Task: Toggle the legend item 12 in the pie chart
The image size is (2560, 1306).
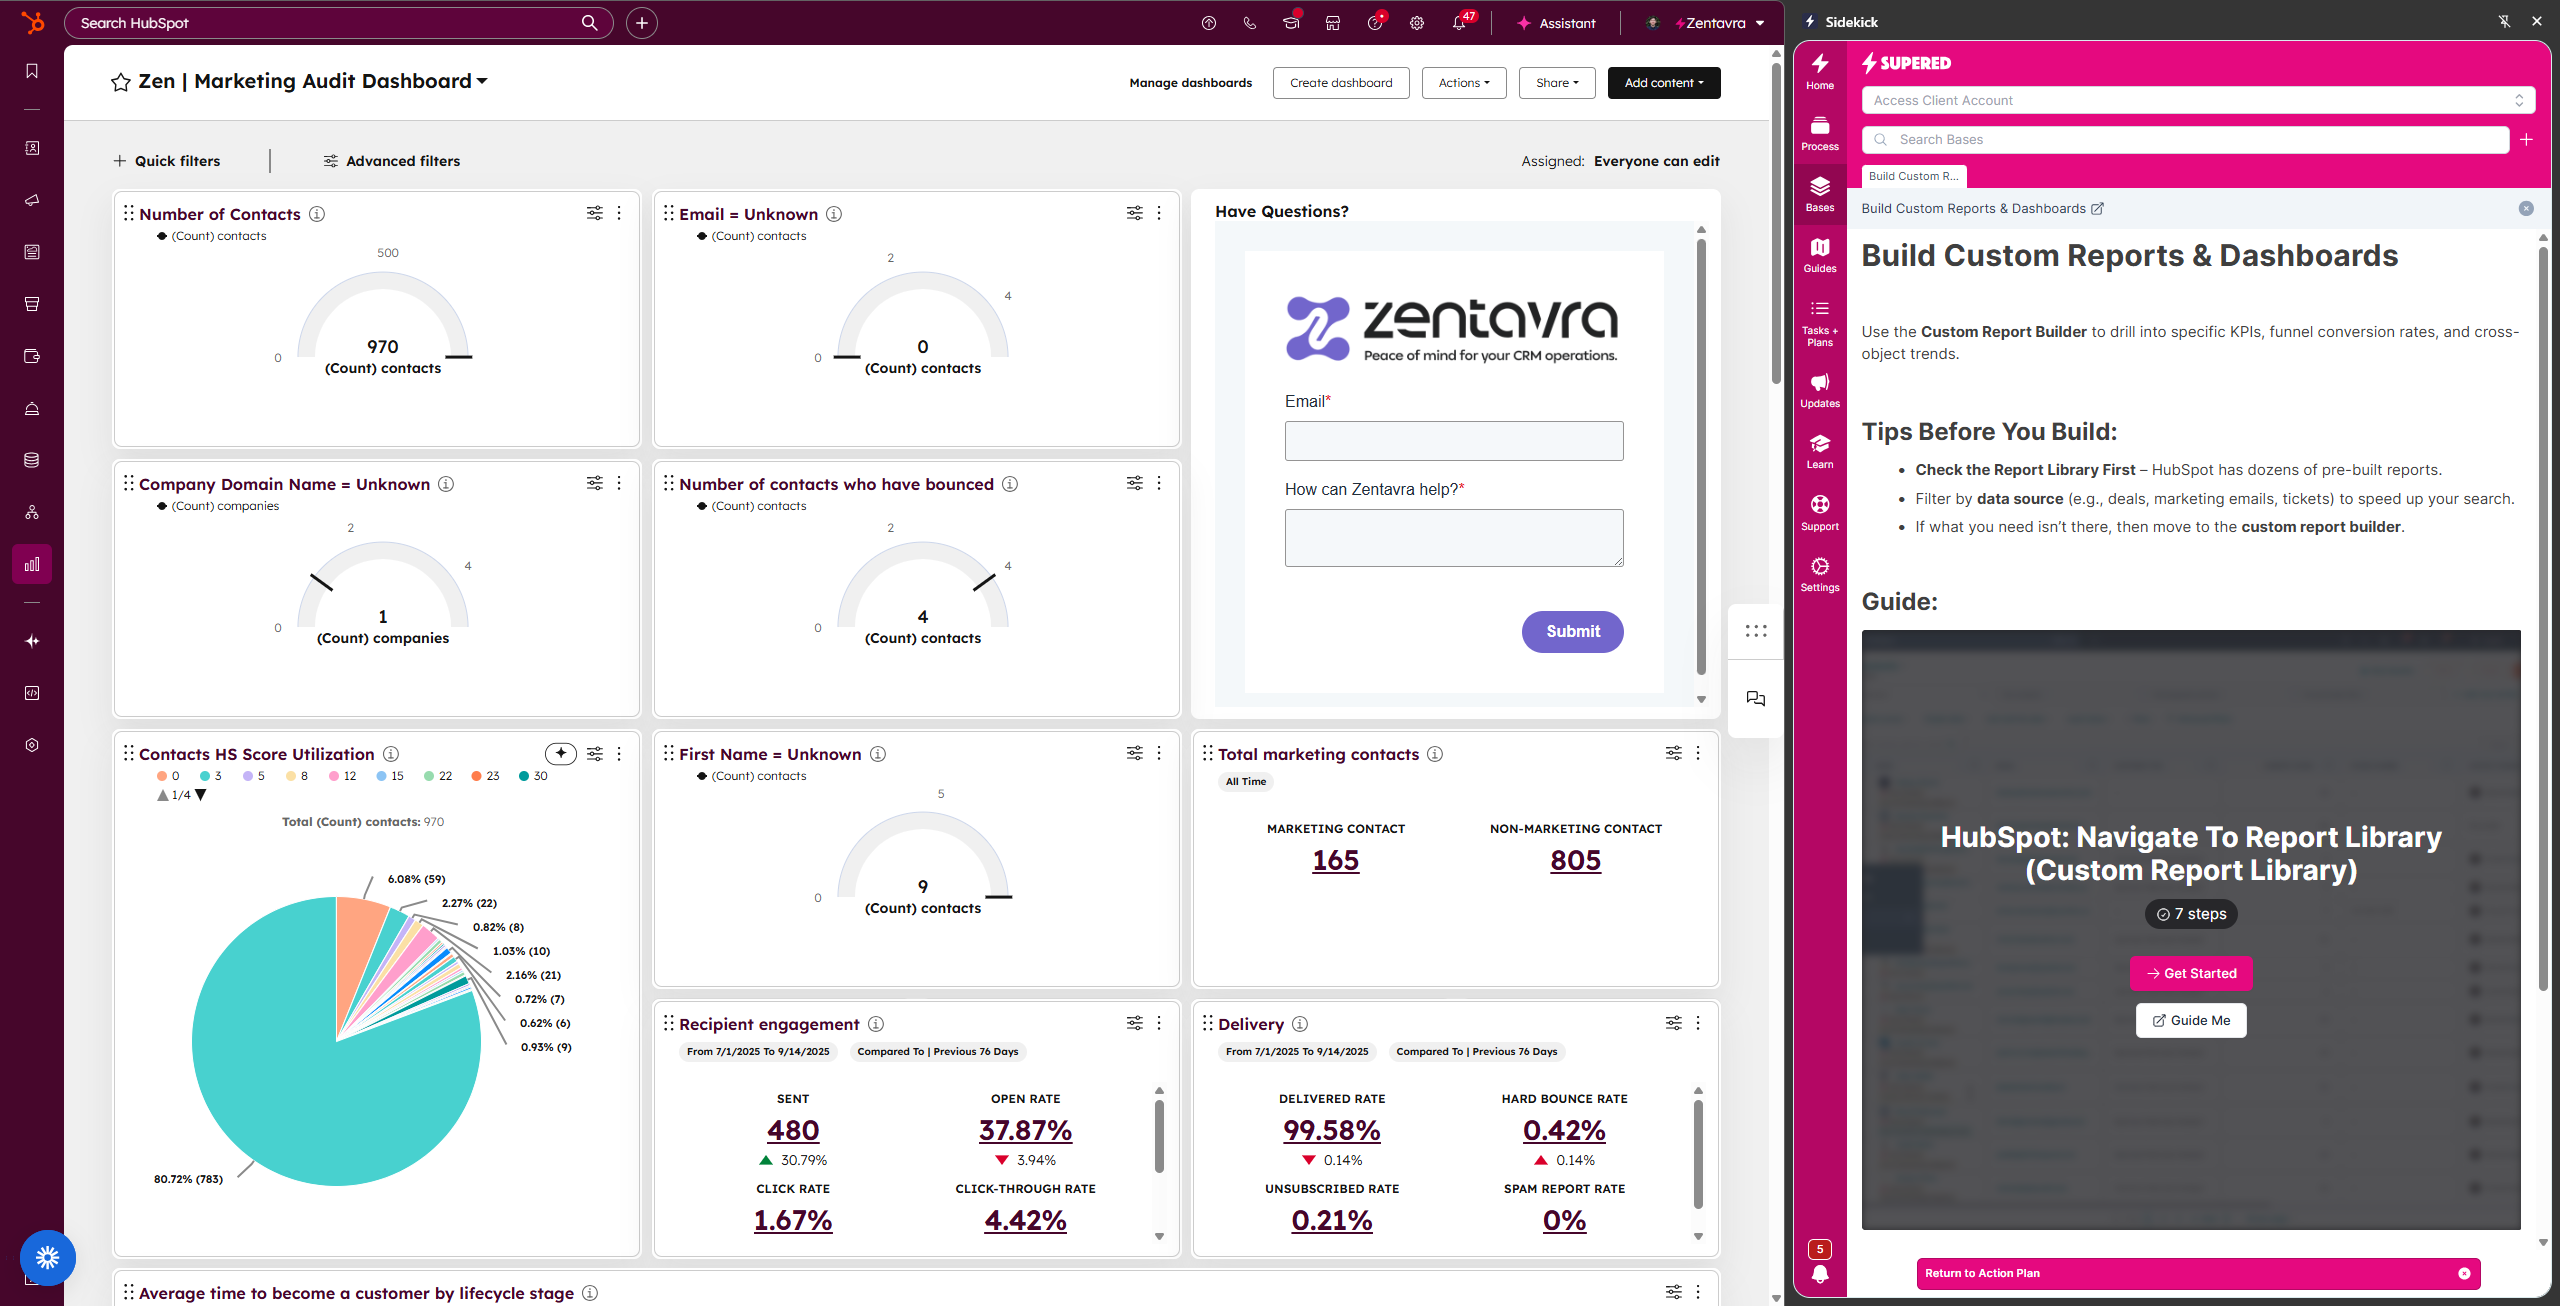Action: 343,776
